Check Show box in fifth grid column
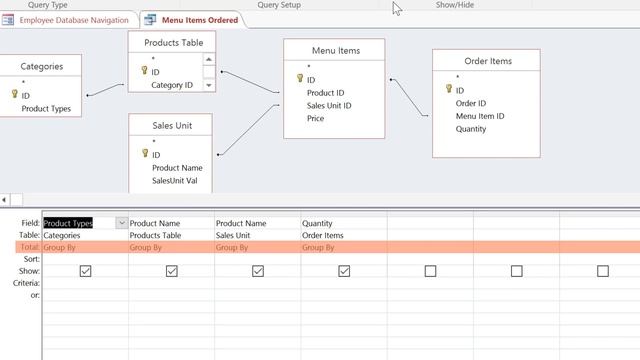The width and height of the screenshot is (640, 360). (430, 271)
